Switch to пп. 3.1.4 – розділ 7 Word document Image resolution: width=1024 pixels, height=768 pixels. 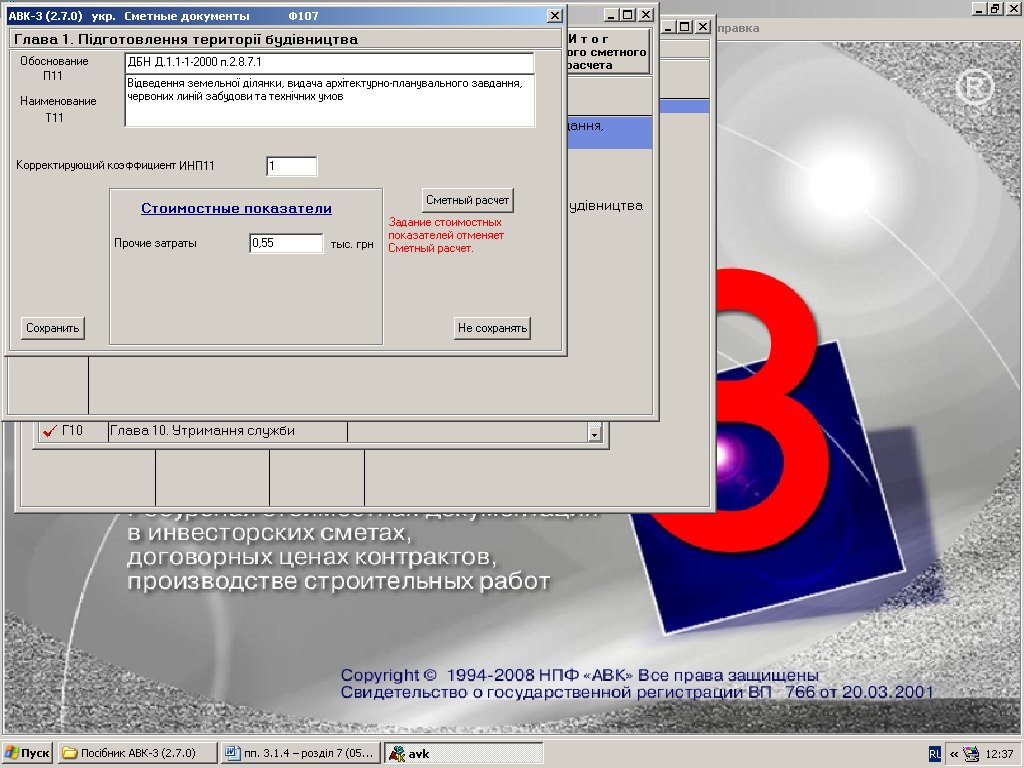point(300,753)
